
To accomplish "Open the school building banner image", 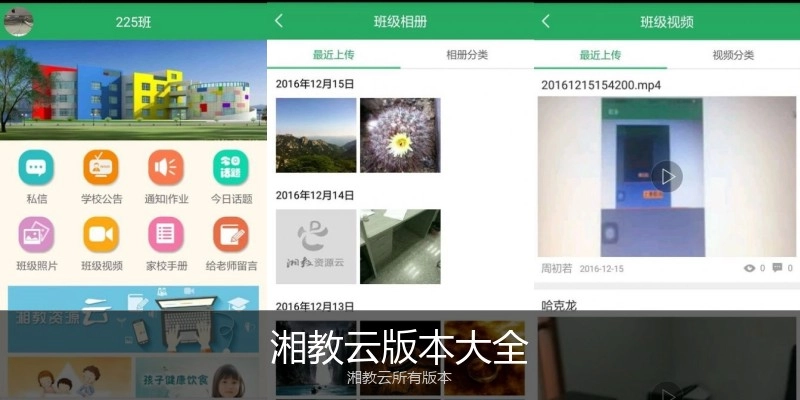I will (133, 90).
